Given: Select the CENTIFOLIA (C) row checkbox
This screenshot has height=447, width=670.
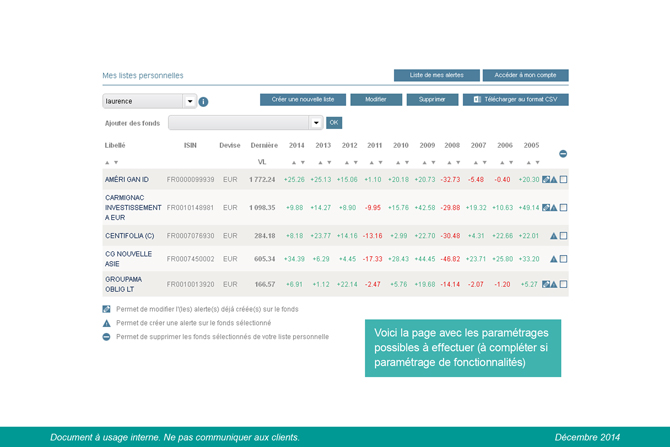Looking at the screenshot, I should 564,236.
